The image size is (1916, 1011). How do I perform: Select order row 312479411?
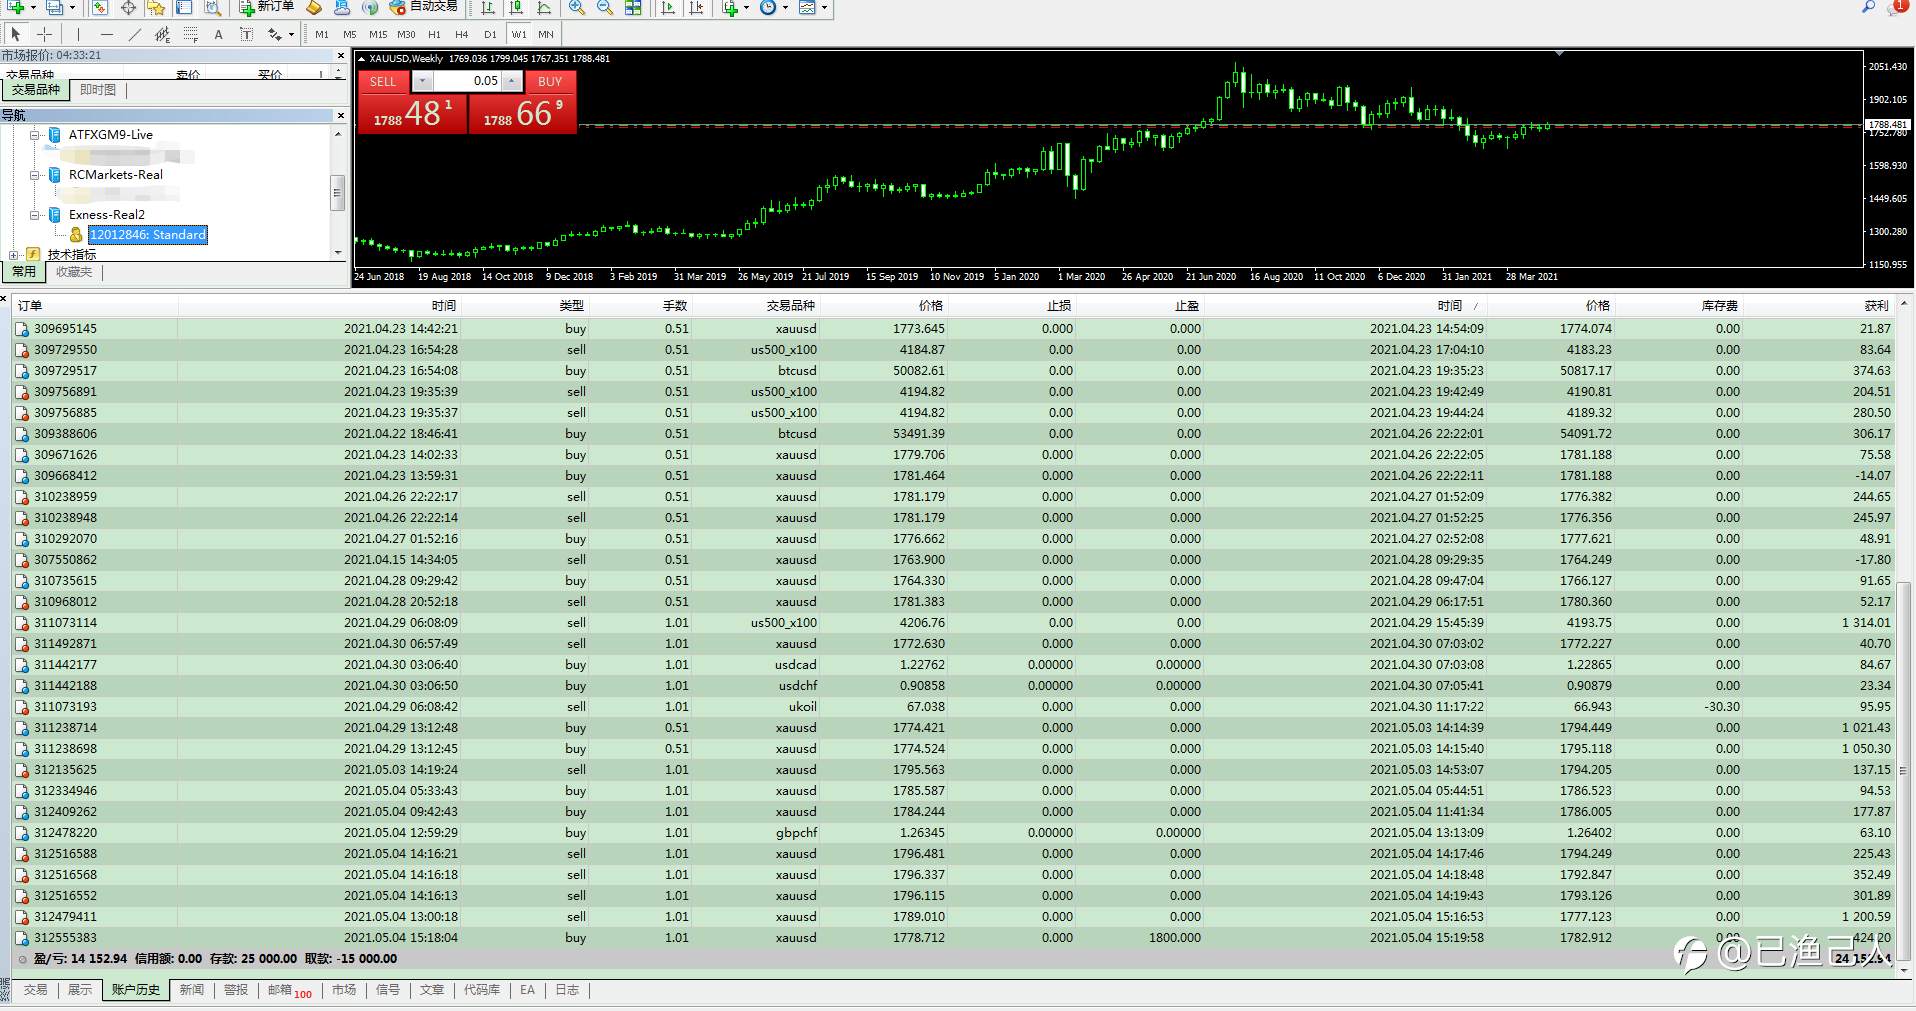[x=955, y=916]
